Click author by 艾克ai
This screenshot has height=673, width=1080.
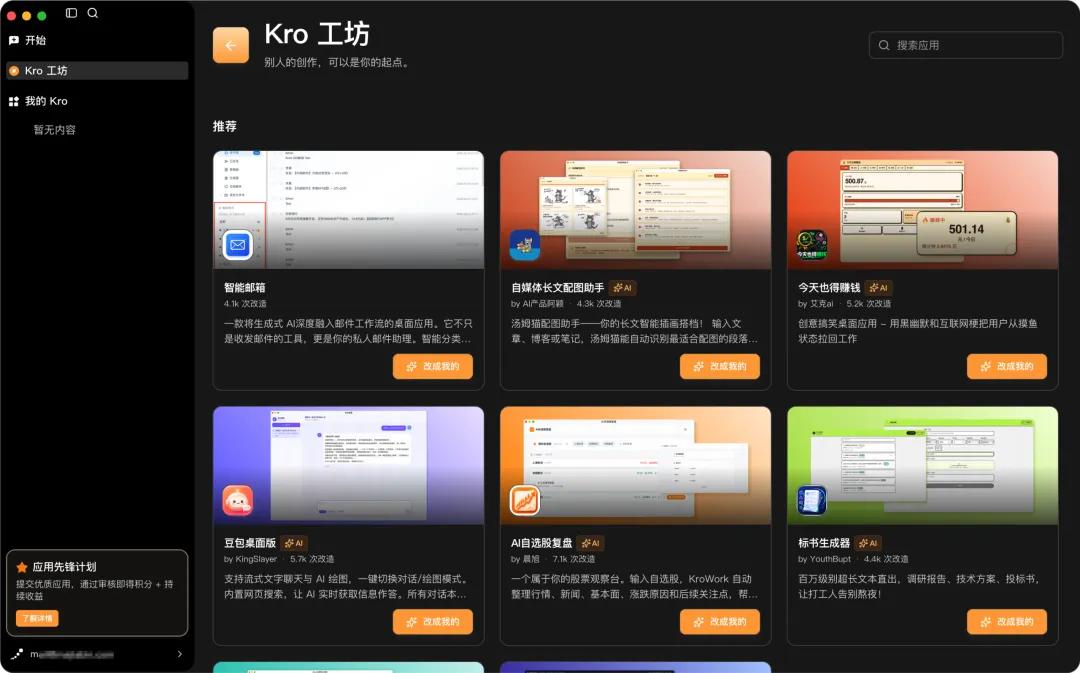click(x=816, y=304)
